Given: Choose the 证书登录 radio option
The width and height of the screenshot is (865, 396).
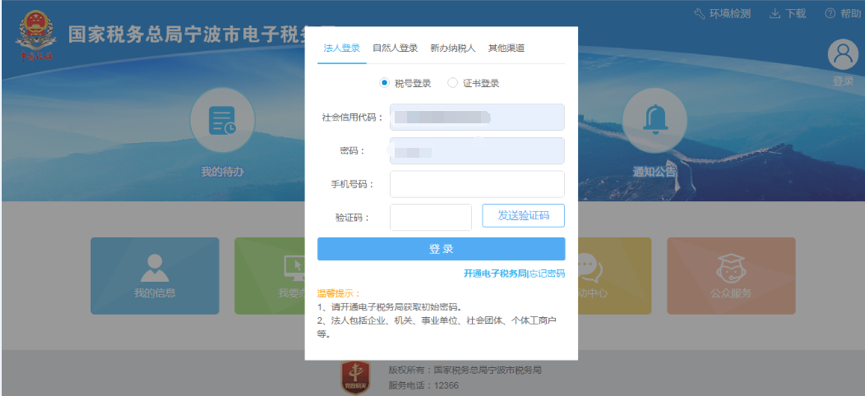Looking at the screenshot, I should 452,83.
